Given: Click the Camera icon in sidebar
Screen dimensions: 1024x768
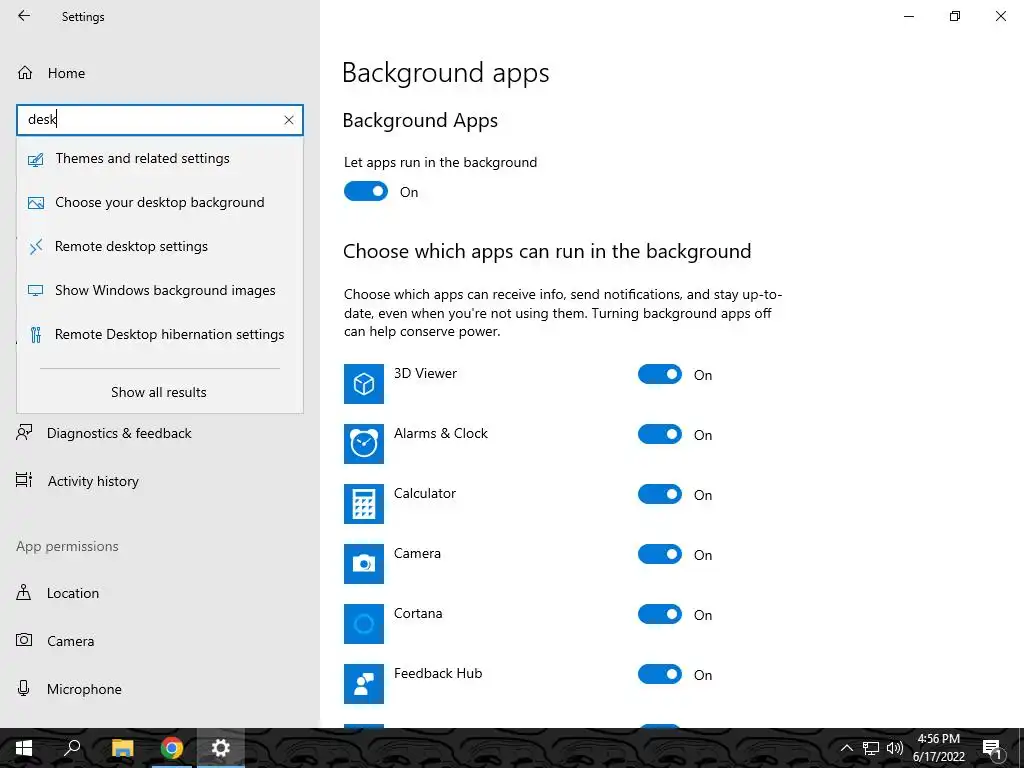Looking at the screenshot, I should 24,640.
